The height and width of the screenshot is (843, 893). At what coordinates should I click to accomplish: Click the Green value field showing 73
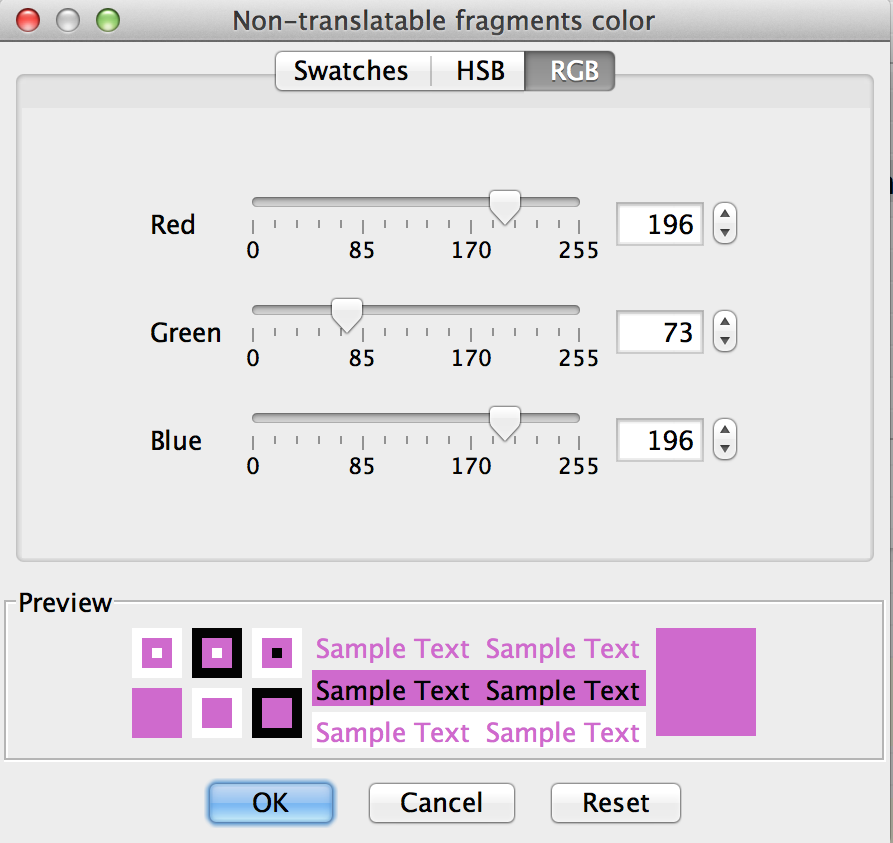tap(660, 332)
